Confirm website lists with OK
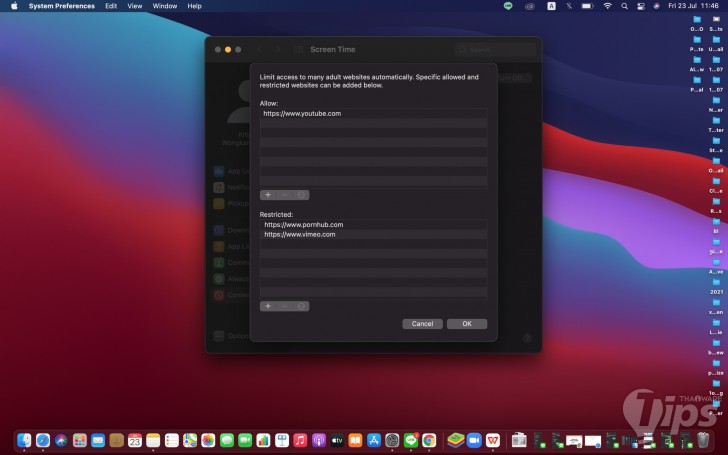This screenshot has width=728, height=455. click(467, 324)
